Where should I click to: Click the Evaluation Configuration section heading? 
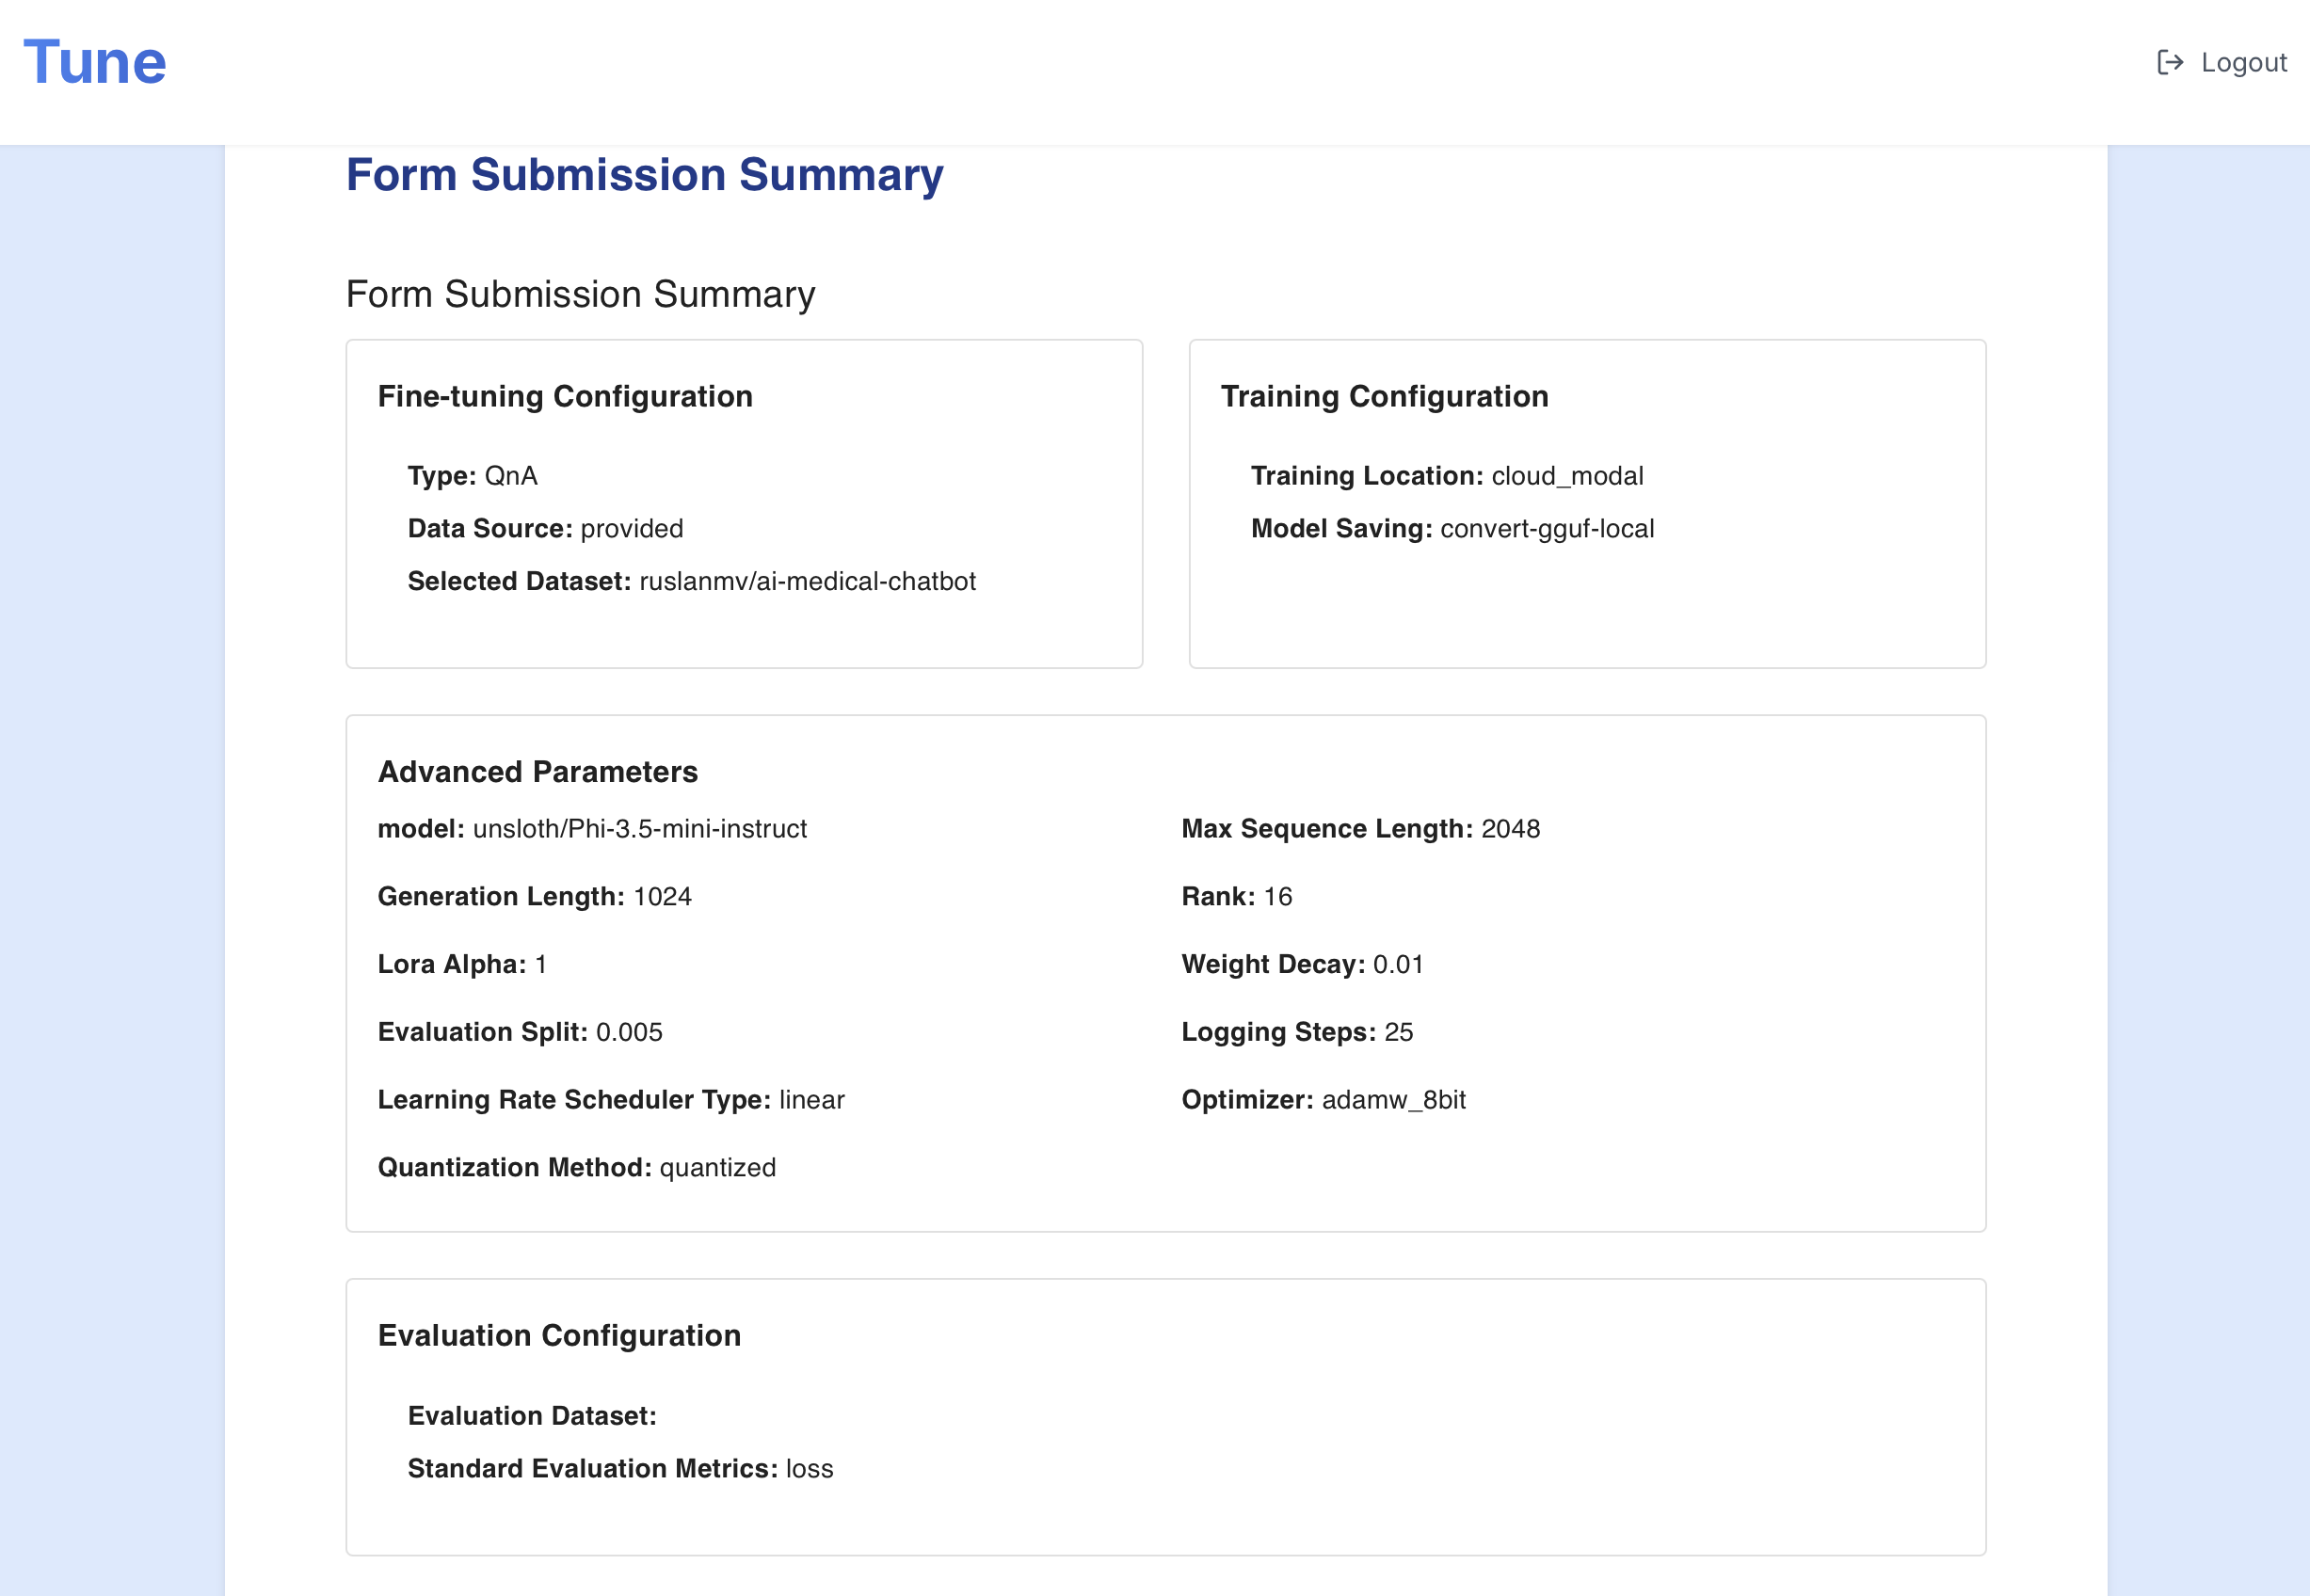pos(559,1336)
